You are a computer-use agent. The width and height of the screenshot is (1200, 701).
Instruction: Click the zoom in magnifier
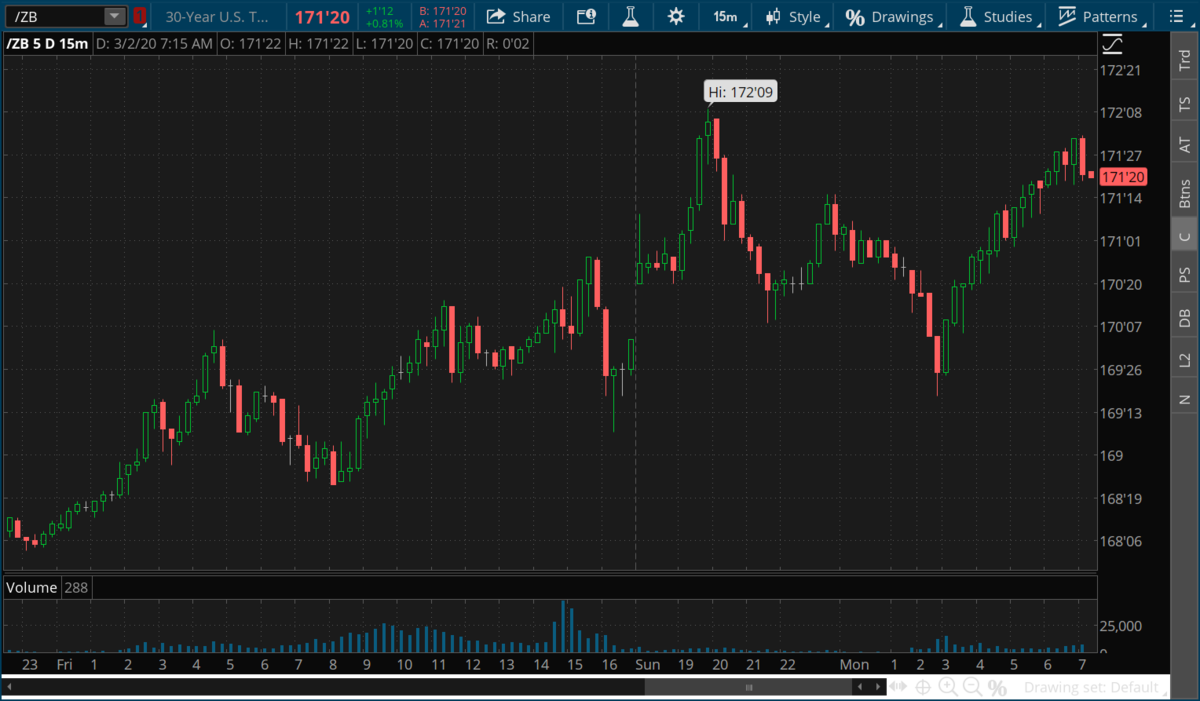pos(947,687)
